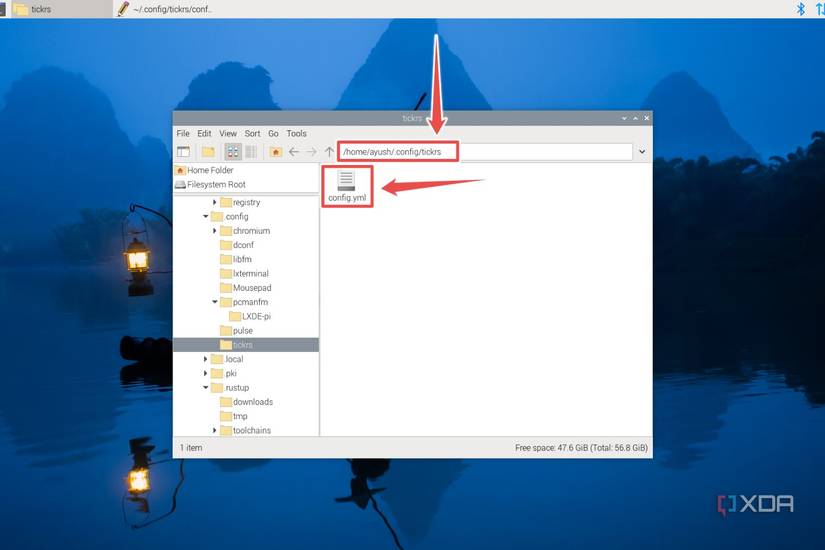
Task: Open the Edit menu
Action: [x=204, y=134]
